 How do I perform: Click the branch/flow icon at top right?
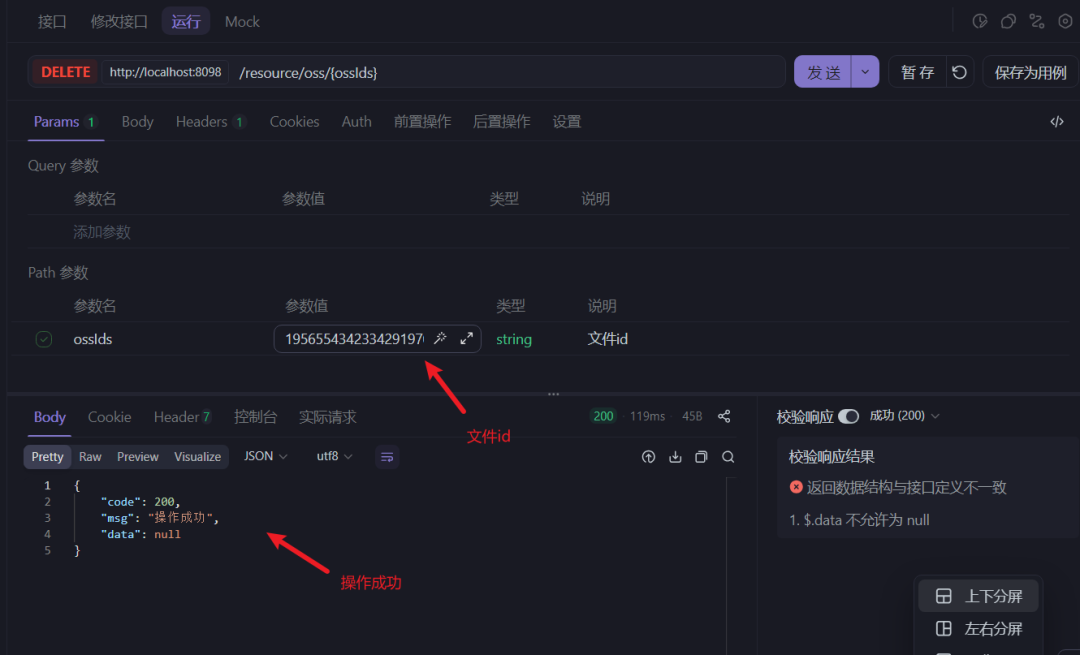point(1037,21)
